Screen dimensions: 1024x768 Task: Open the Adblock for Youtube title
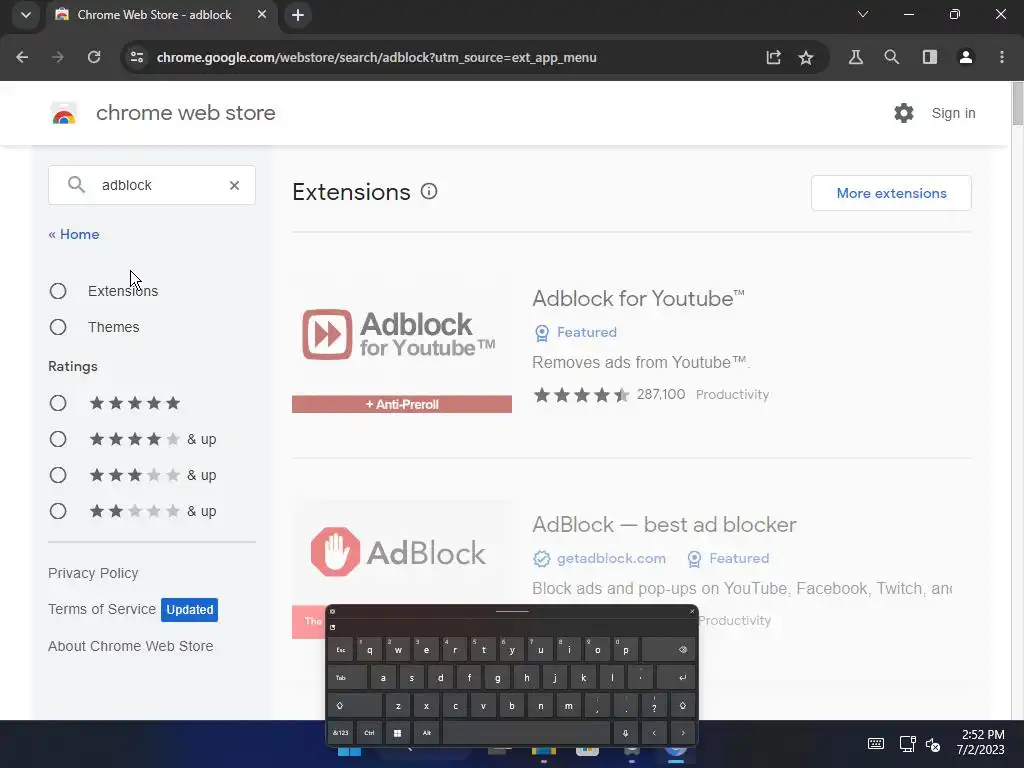click(639, 298)
